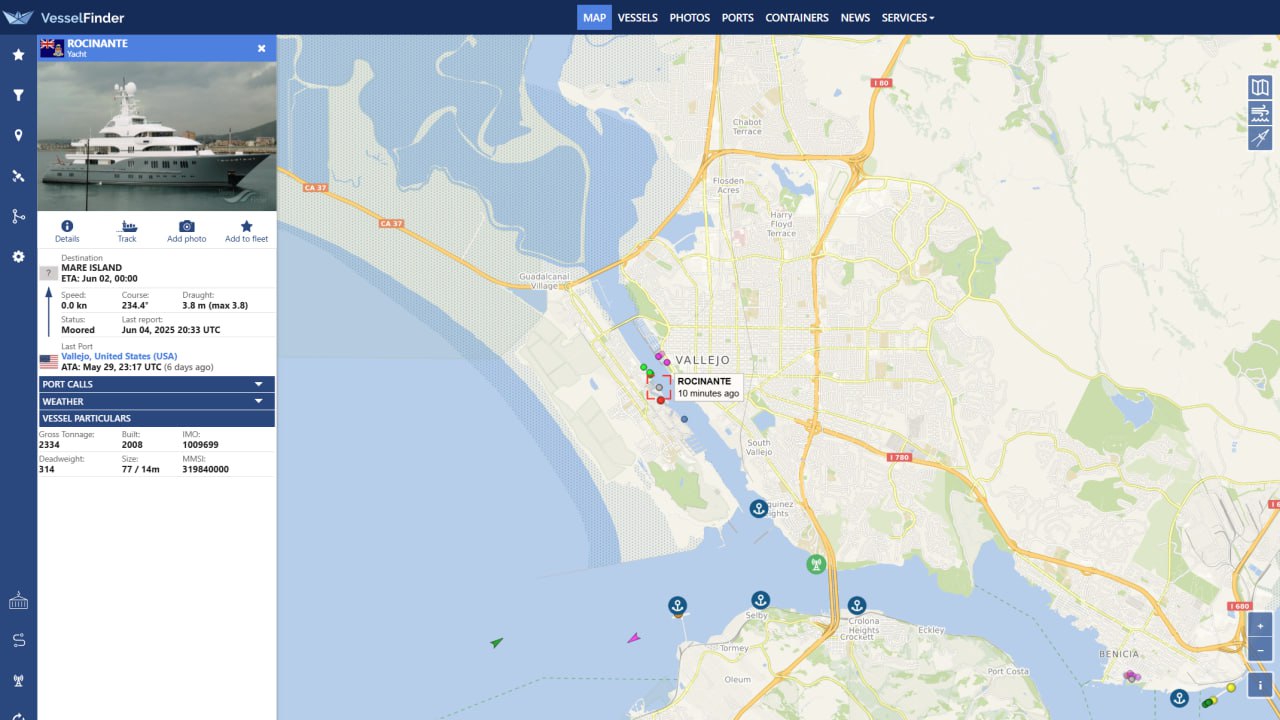Click the winding route icon in lower sidebar
The image size is (1280, 720).
tap(18, 640)
